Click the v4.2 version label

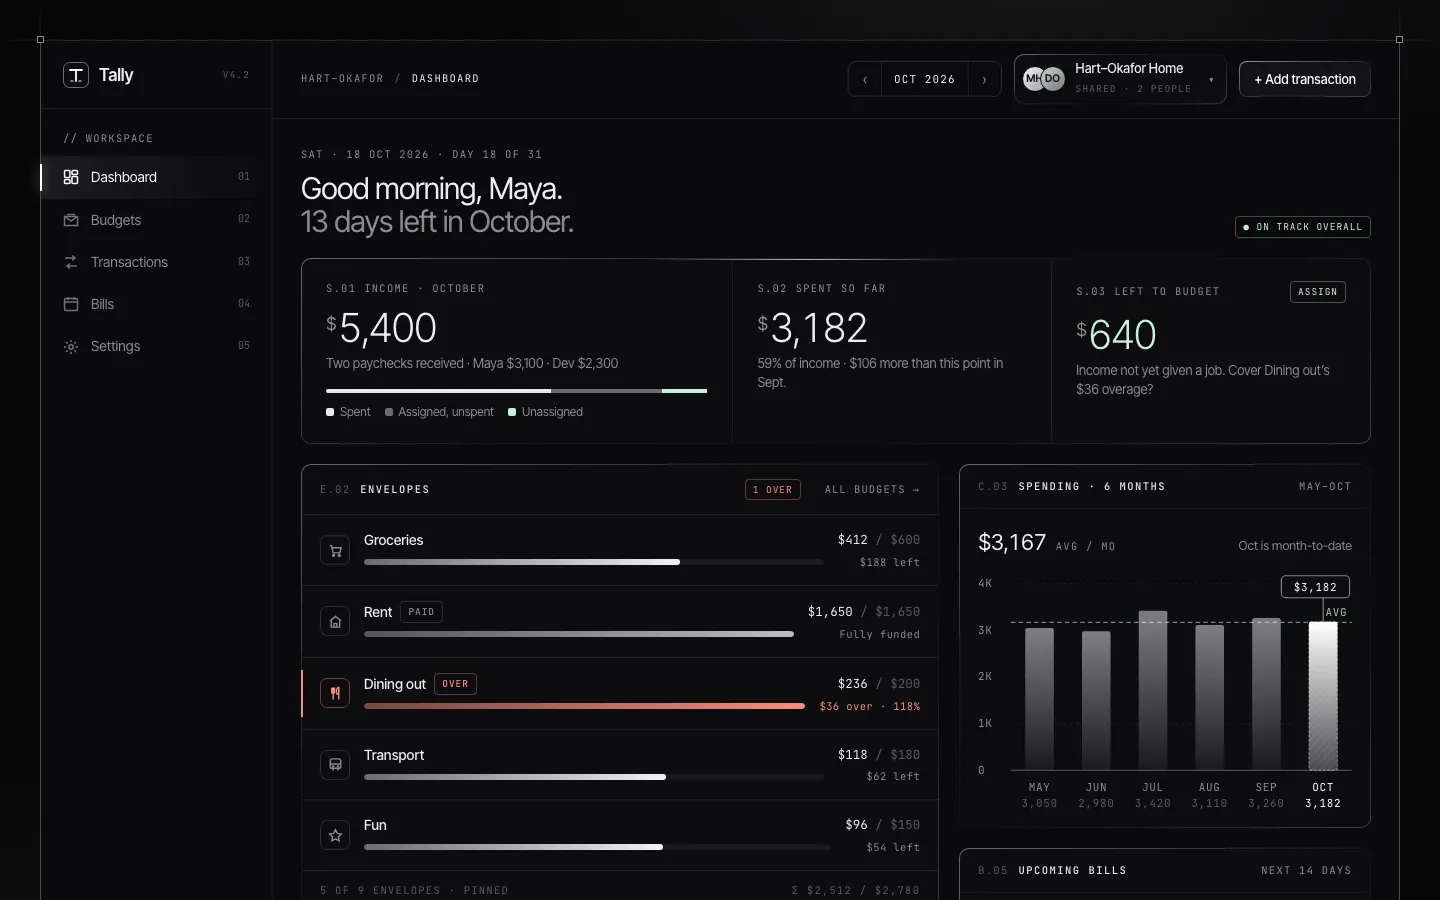(236, 75)
